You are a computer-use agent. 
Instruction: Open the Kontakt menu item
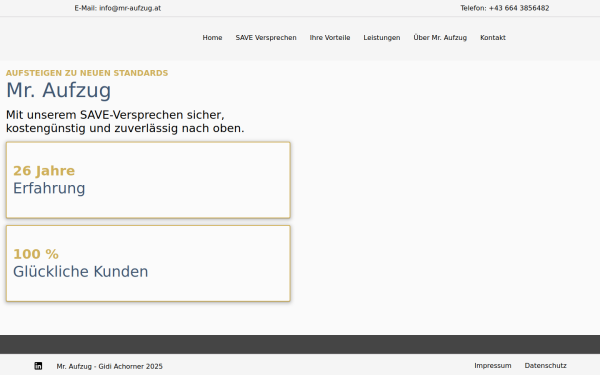tap(493, 38)
